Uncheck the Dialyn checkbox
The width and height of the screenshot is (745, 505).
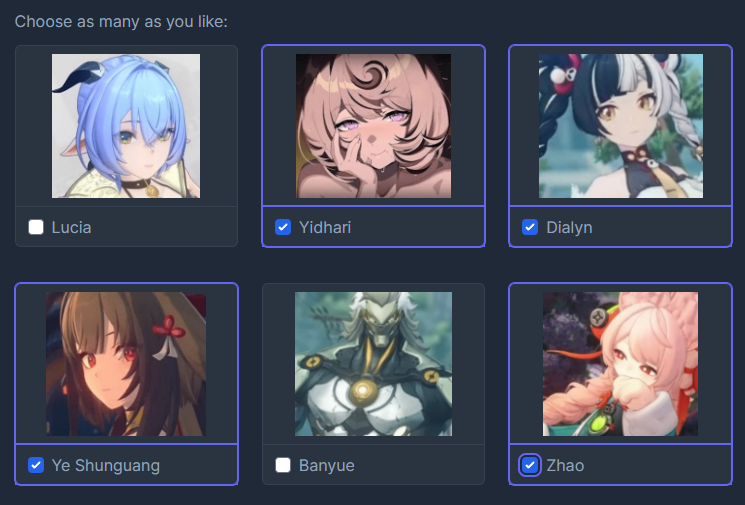pyautogui.click(x=530, y=227)
